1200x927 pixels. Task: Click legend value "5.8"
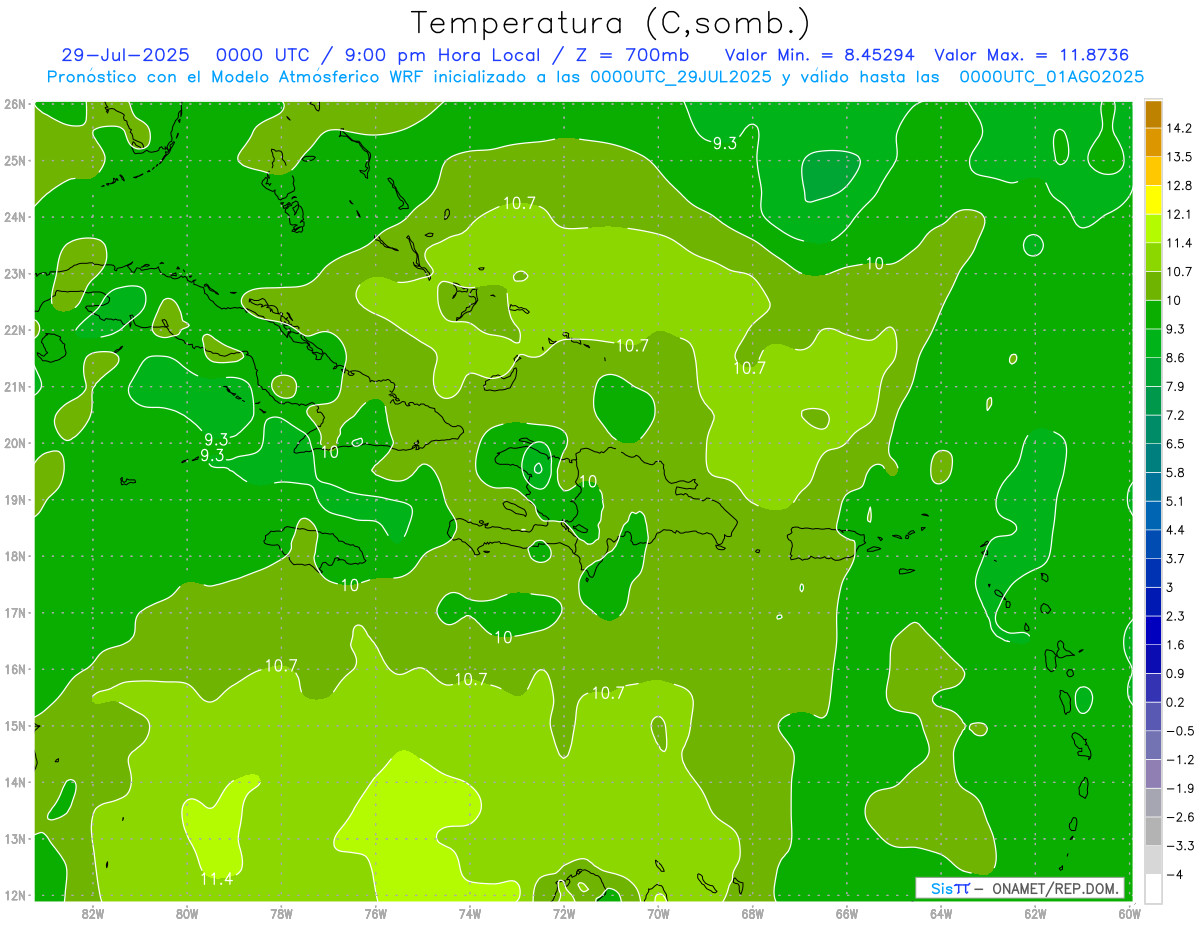click(x=1175, y=472)
